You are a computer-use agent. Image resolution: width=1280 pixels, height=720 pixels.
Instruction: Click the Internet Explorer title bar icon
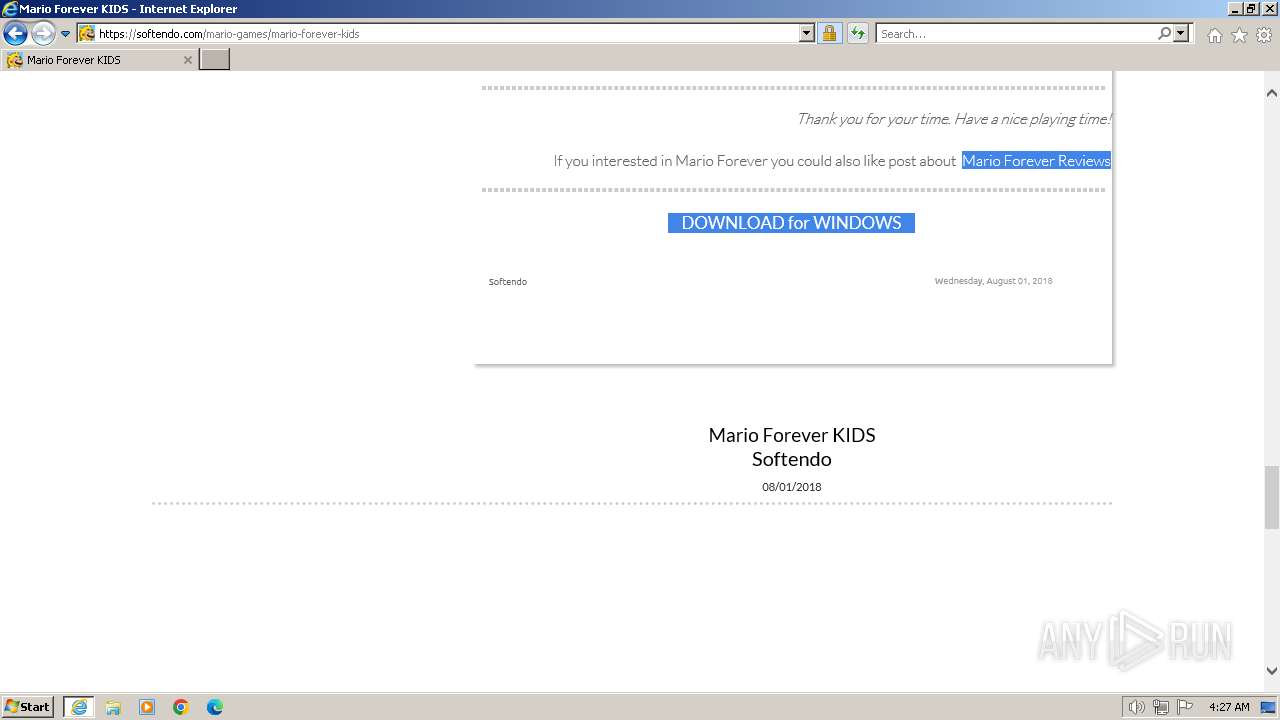coord(10,9)
